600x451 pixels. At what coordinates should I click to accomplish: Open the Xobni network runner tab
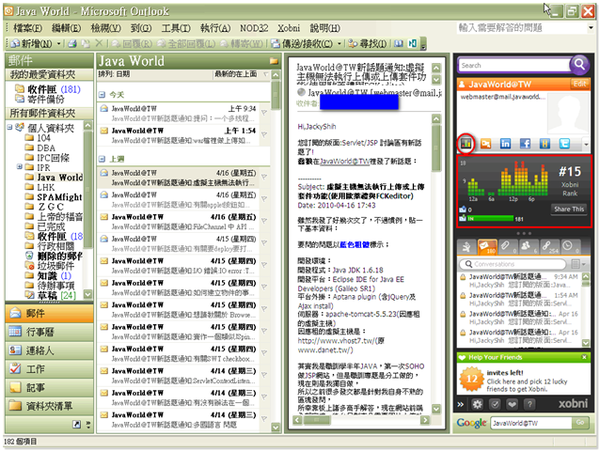click(x=466, y=247)
